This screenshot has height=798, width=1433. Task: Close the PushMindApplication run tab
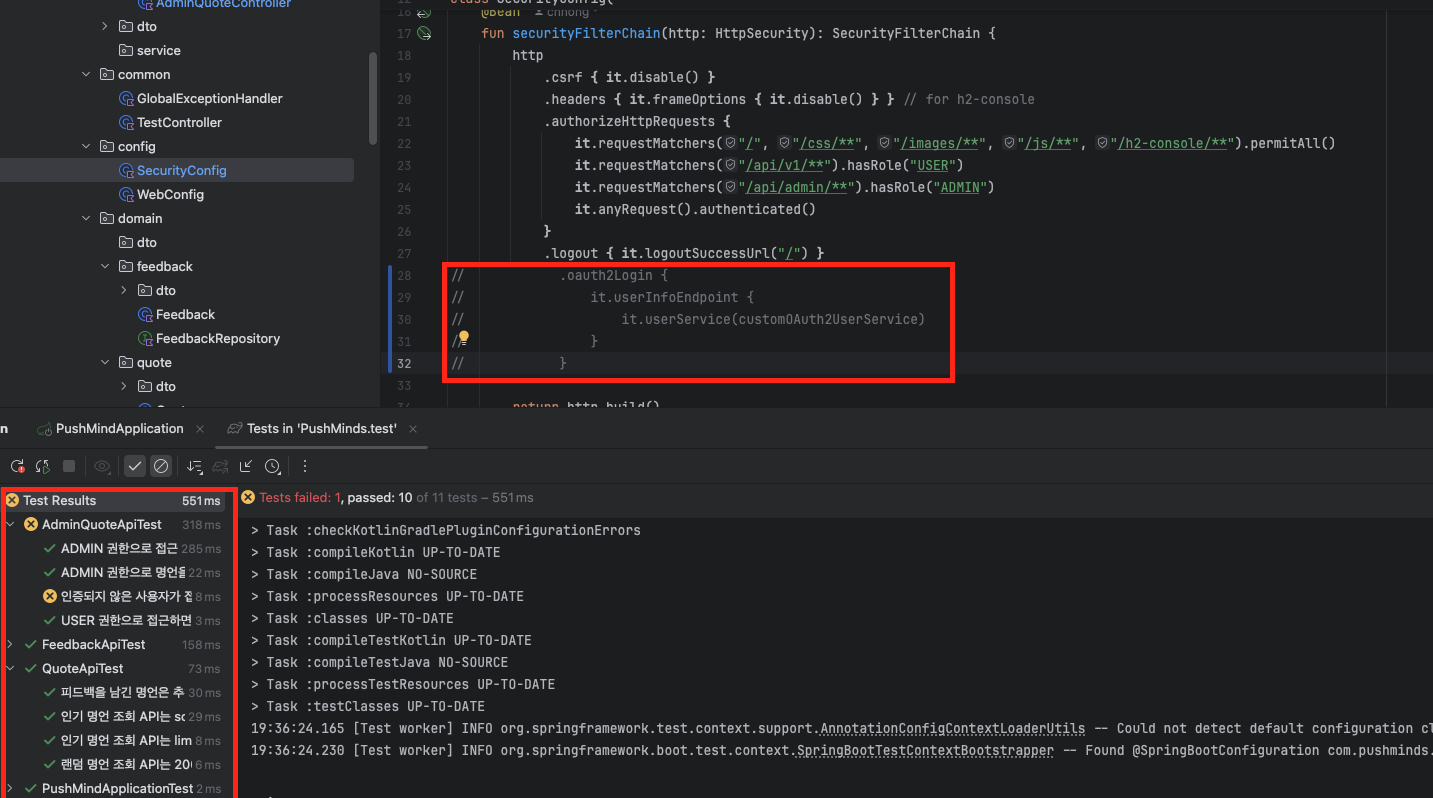pyautogui.click(x=200, y=428)
